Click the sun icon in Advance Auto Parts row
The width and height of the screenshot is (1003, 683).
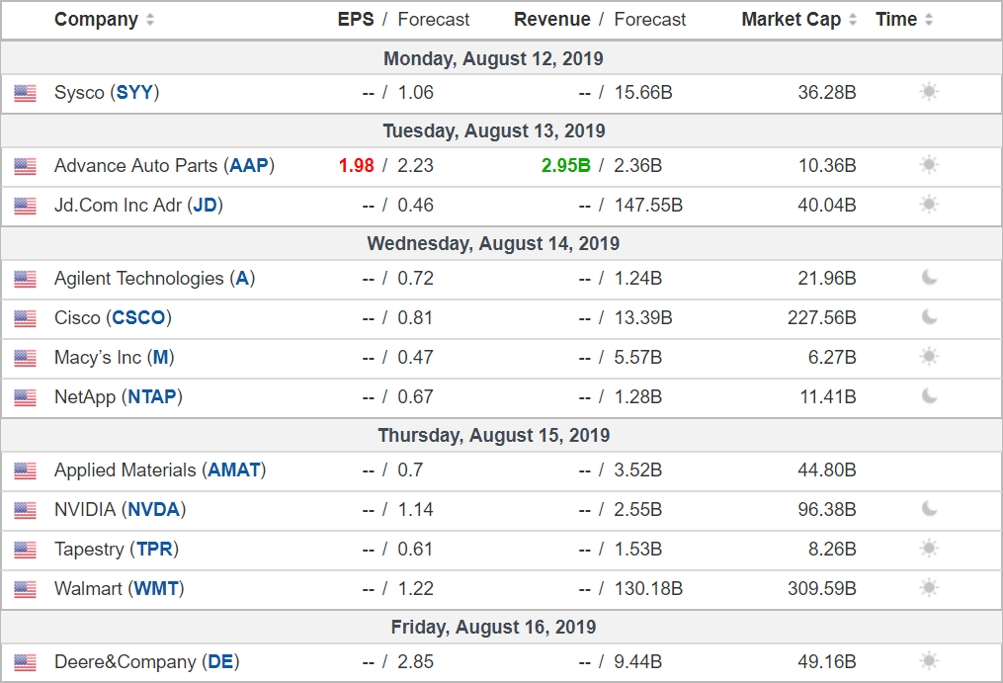point(929,164)
